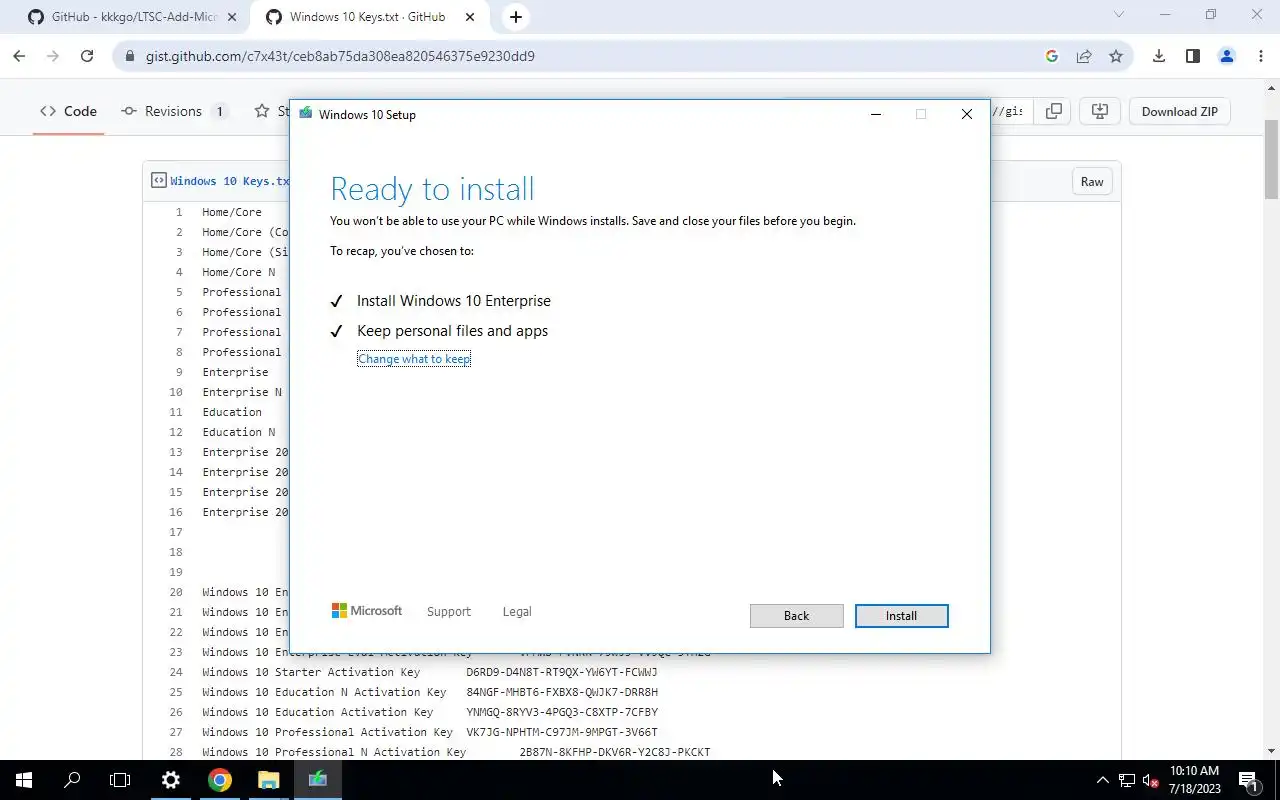Open the Revisions tab on gist

coord(175,111)
